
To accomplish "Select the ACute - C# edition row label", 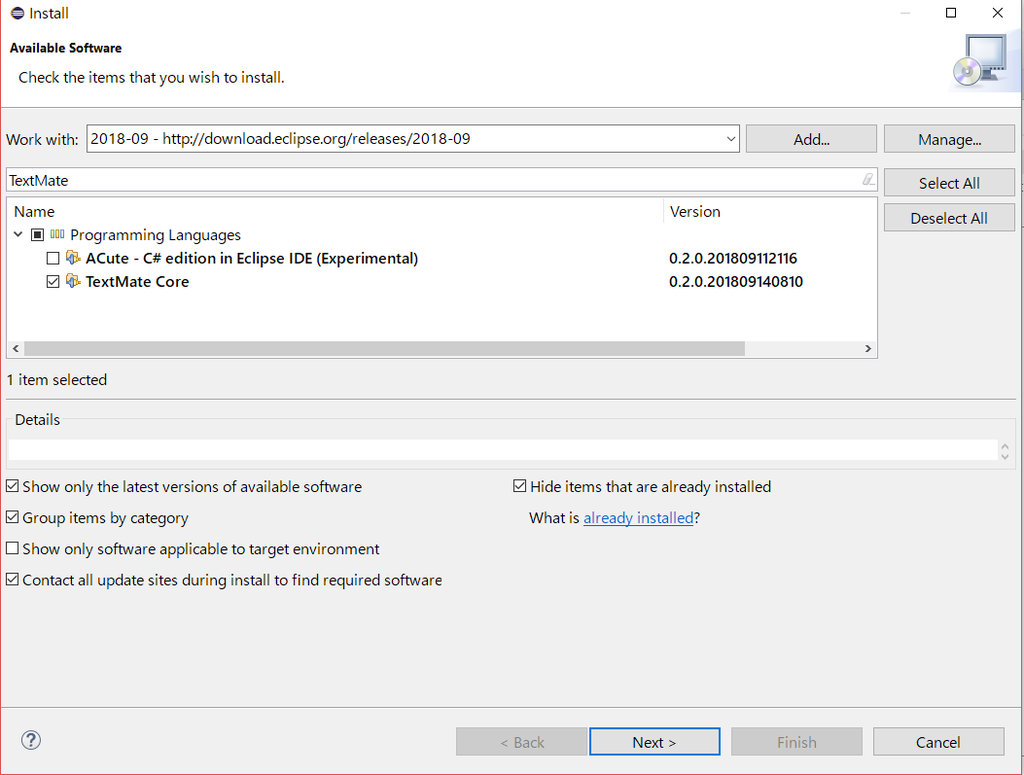I will pos(251,258).
